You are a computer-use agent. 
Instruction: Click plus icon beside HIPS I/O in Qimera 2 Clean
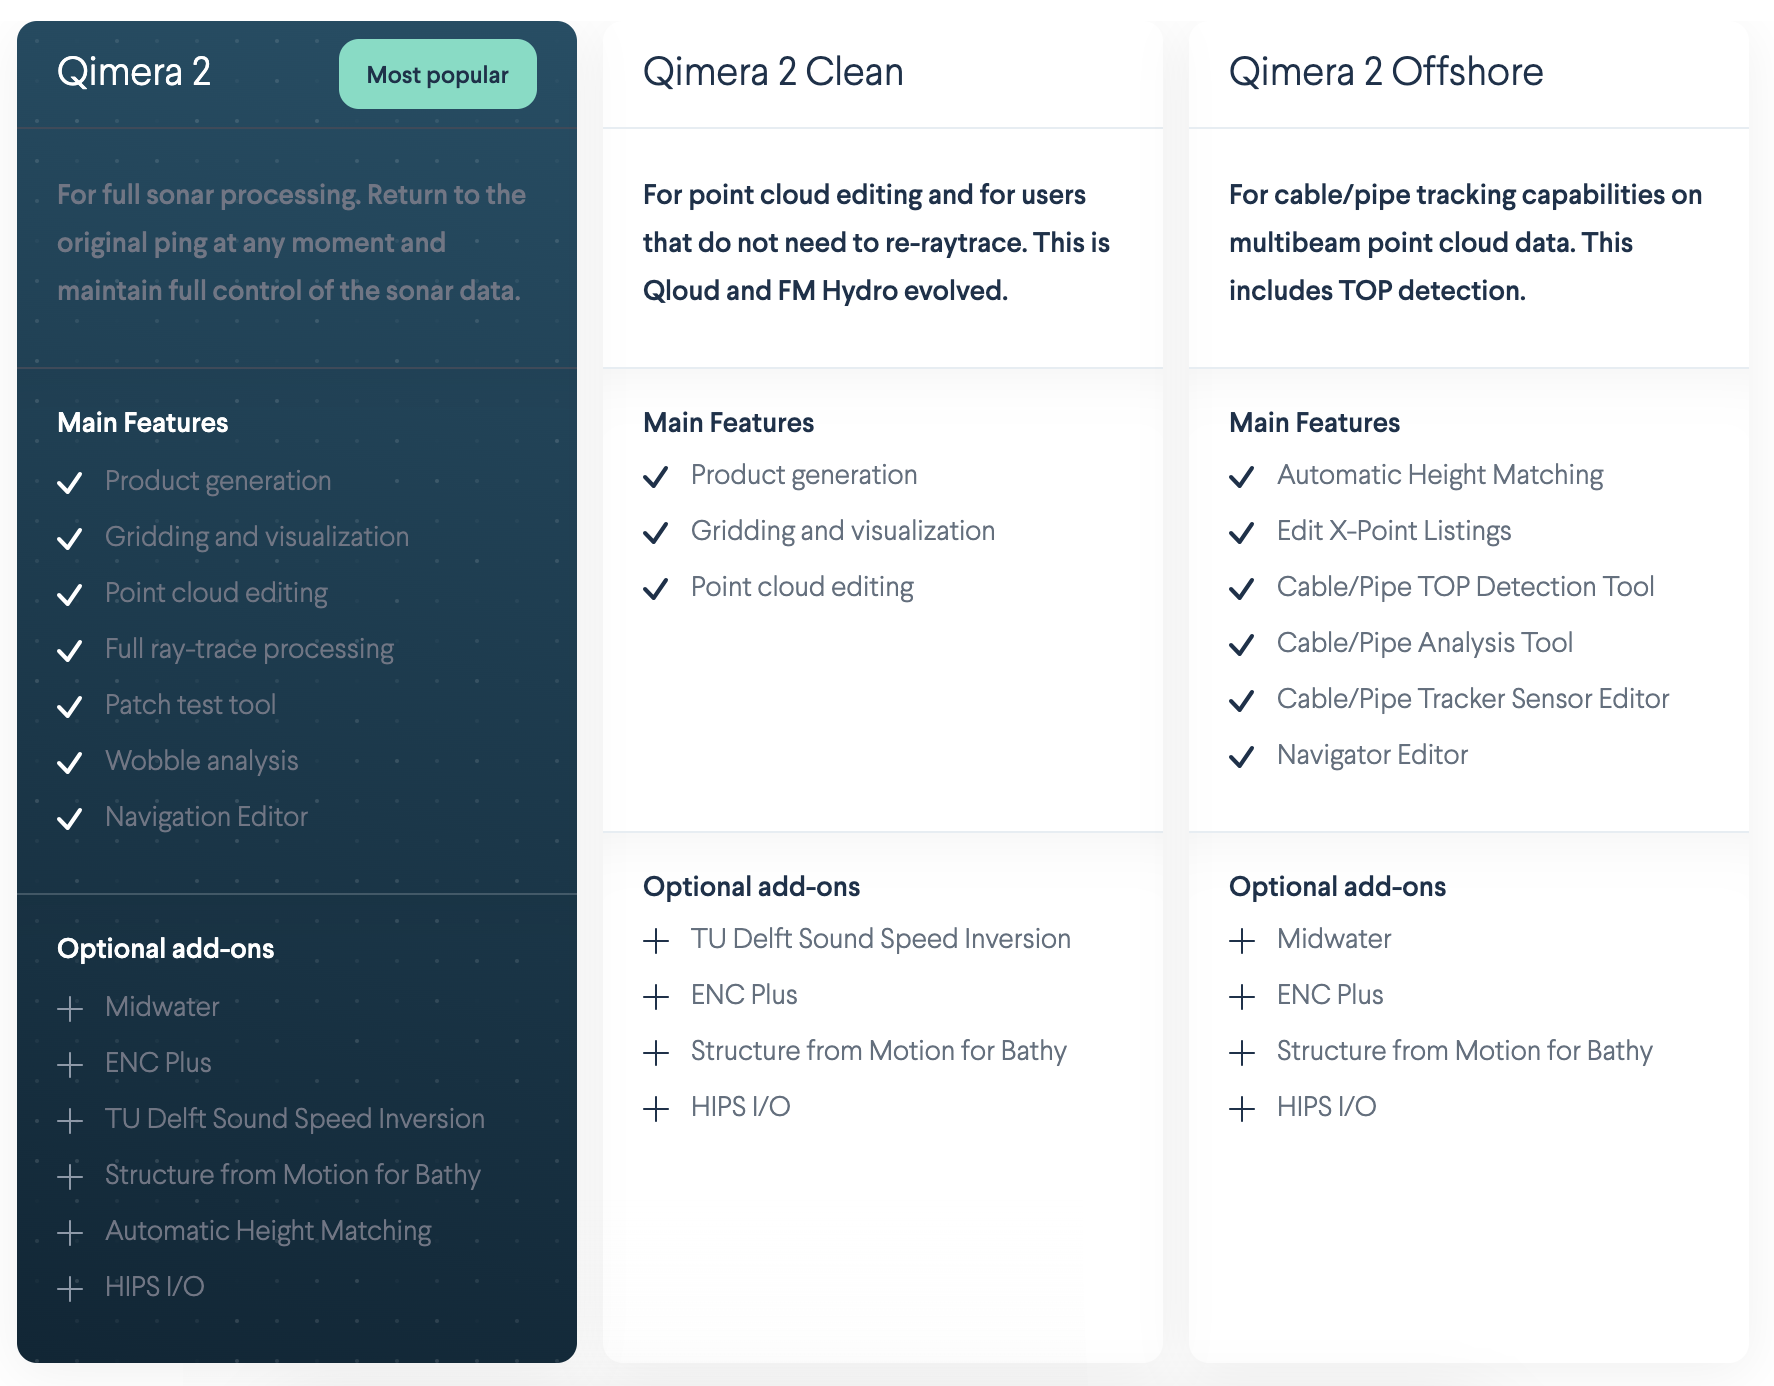click(656, 1108)
